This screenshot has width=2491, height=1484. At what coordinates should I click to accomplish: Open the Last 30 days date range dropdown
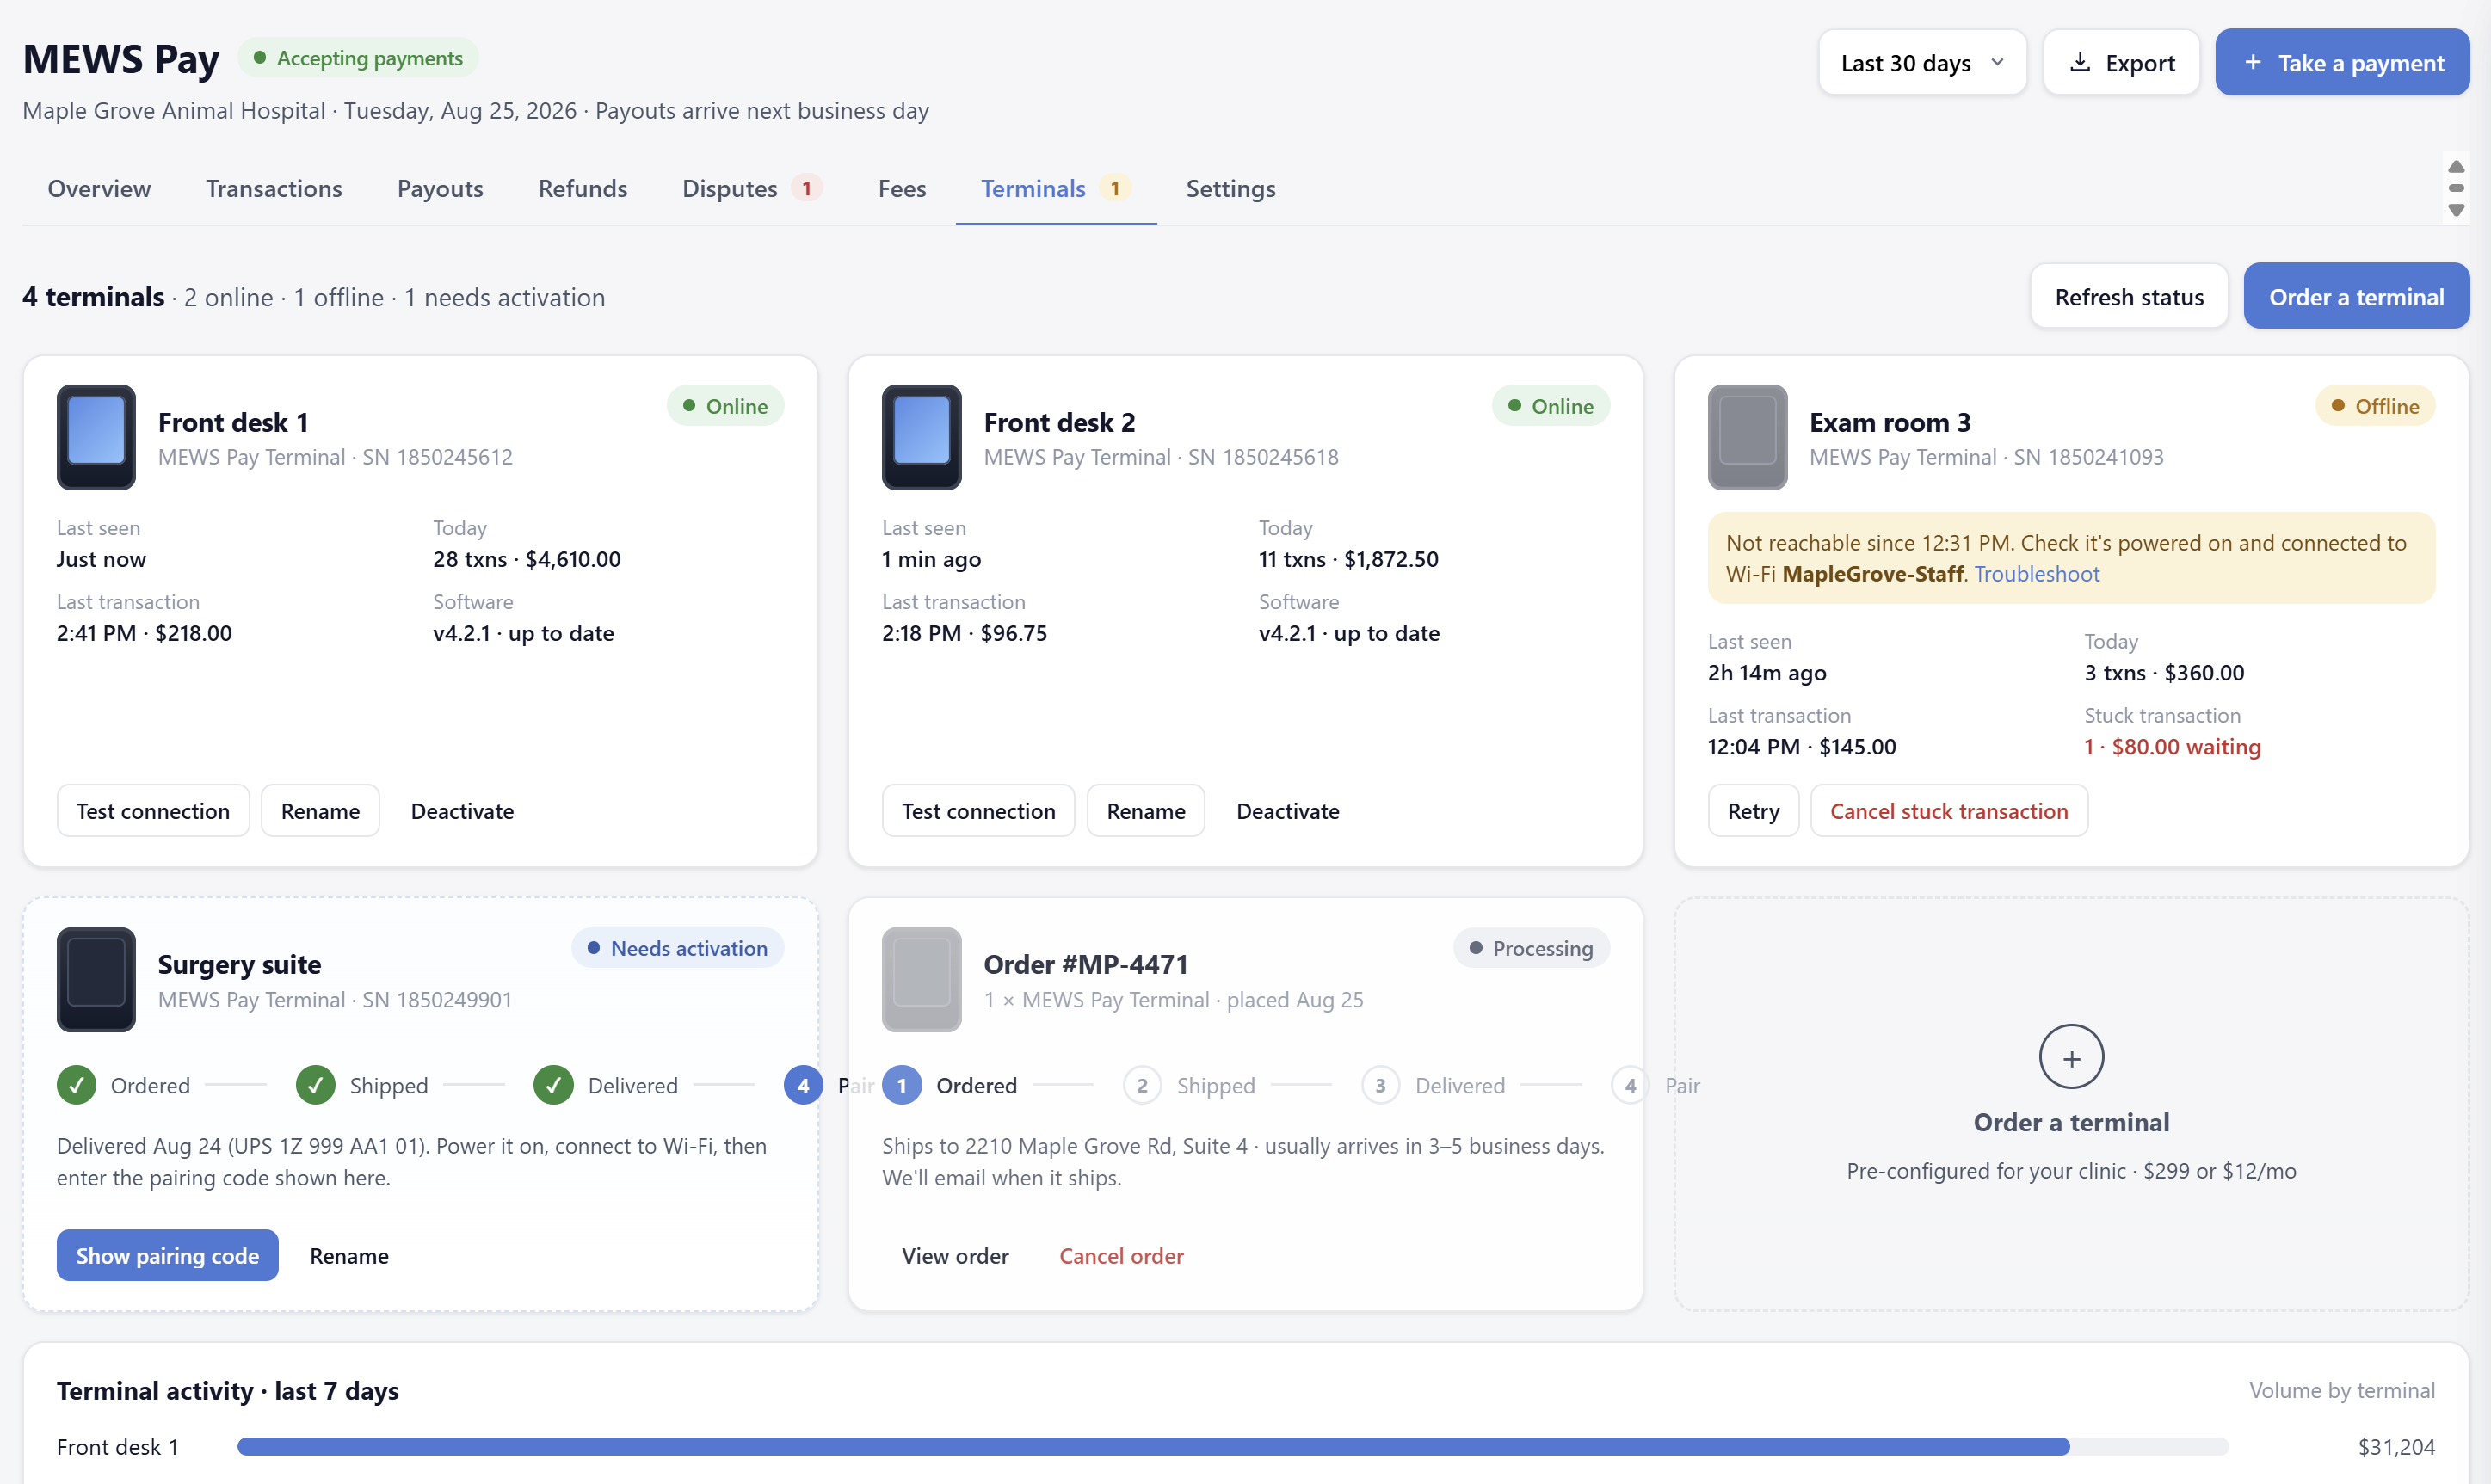[1921, 62]
